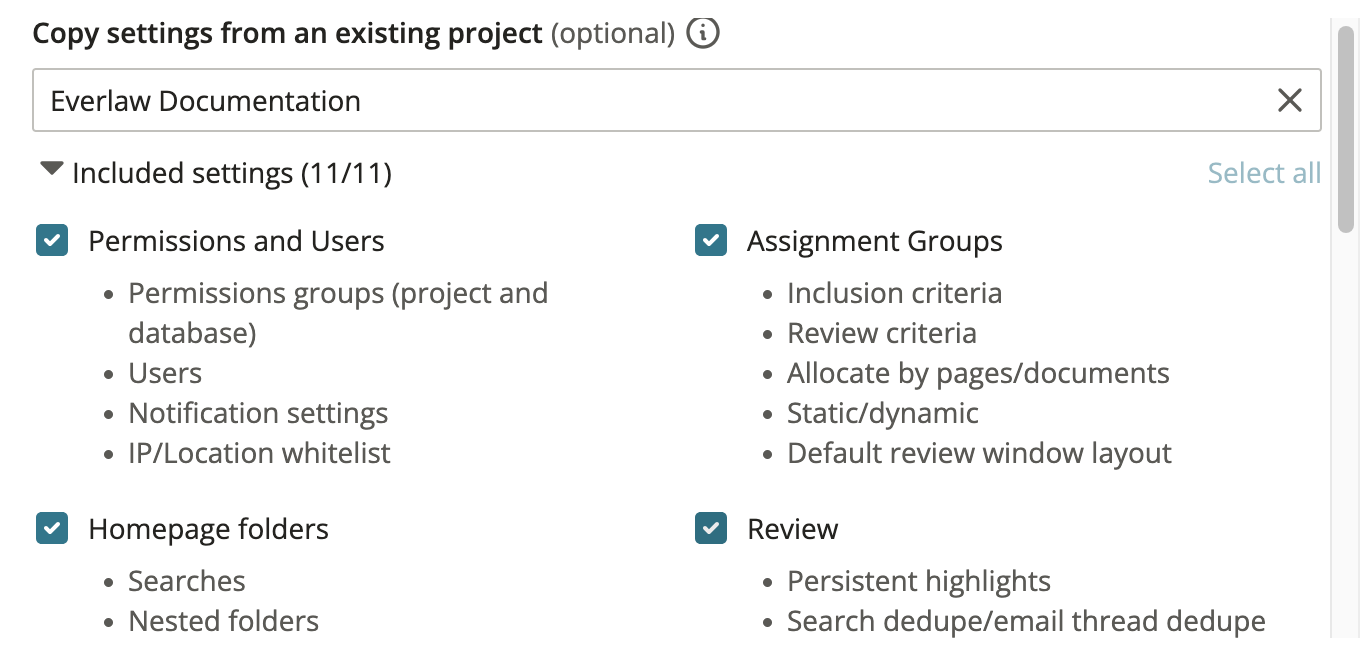Click the Everlaw Documentation project field
This screenshot has height=662, width=1372.
650,100
